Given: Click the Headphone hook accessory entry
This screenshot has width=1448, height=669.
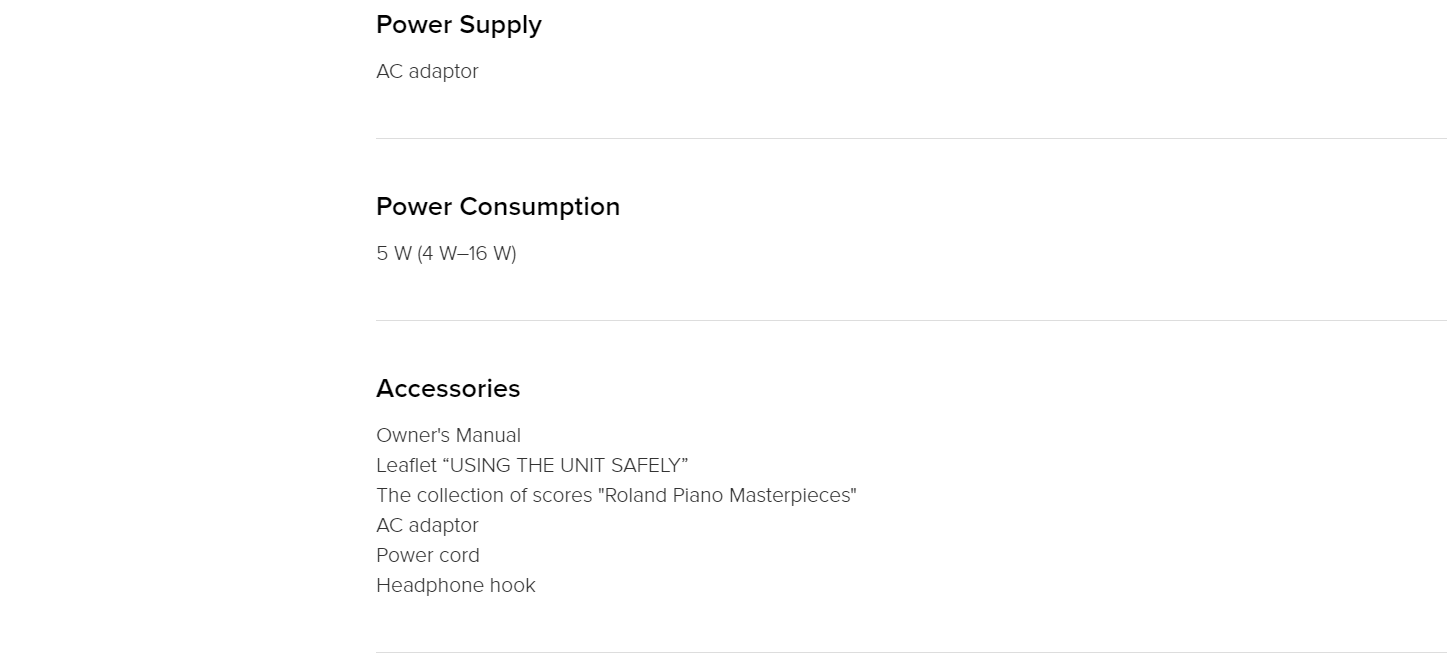Looking at the screenshot, I should click(456, 585).
